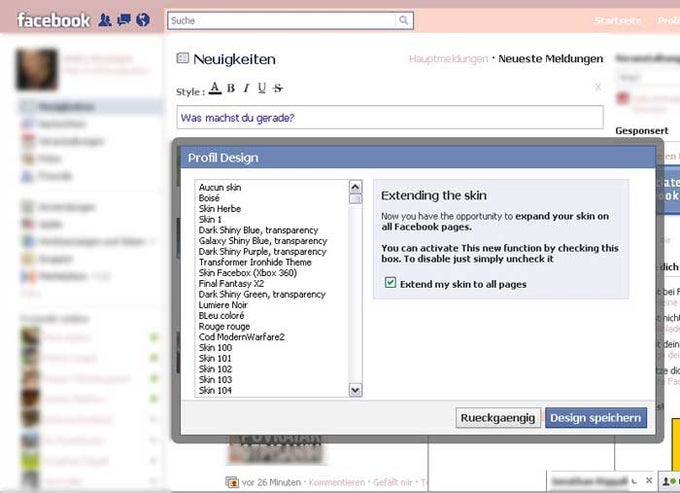Close the style bar with X
The height and width of the screenshot is (493, 680).
tap(598, 87)
